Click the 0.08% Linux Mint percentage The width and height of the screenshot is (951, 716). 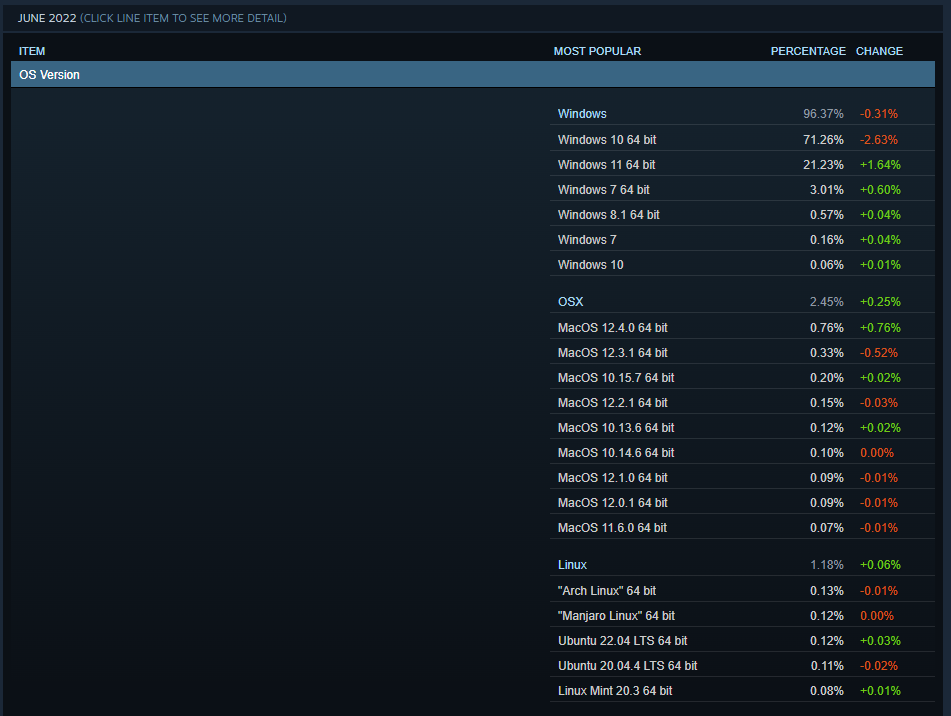(826, 691)
